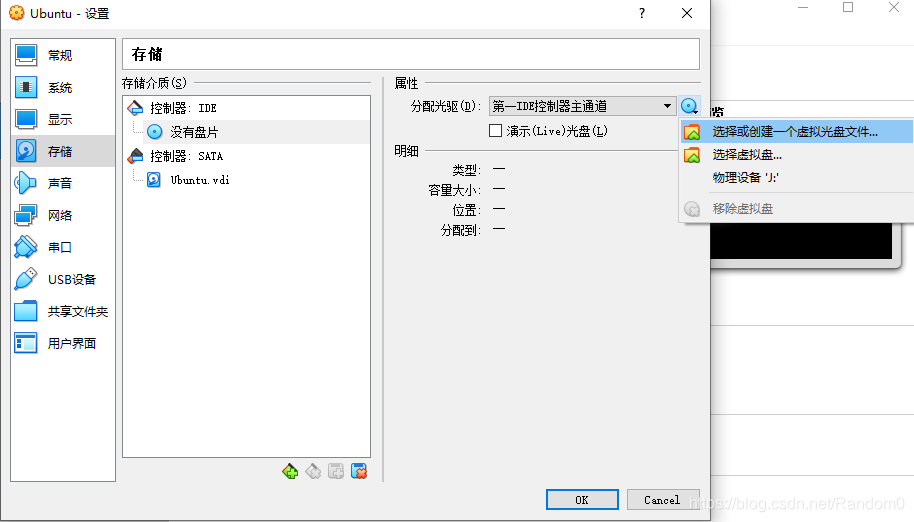914x522 pixels.
Task: Maximize the background VirtualBox window
Action: coord(848,7)
